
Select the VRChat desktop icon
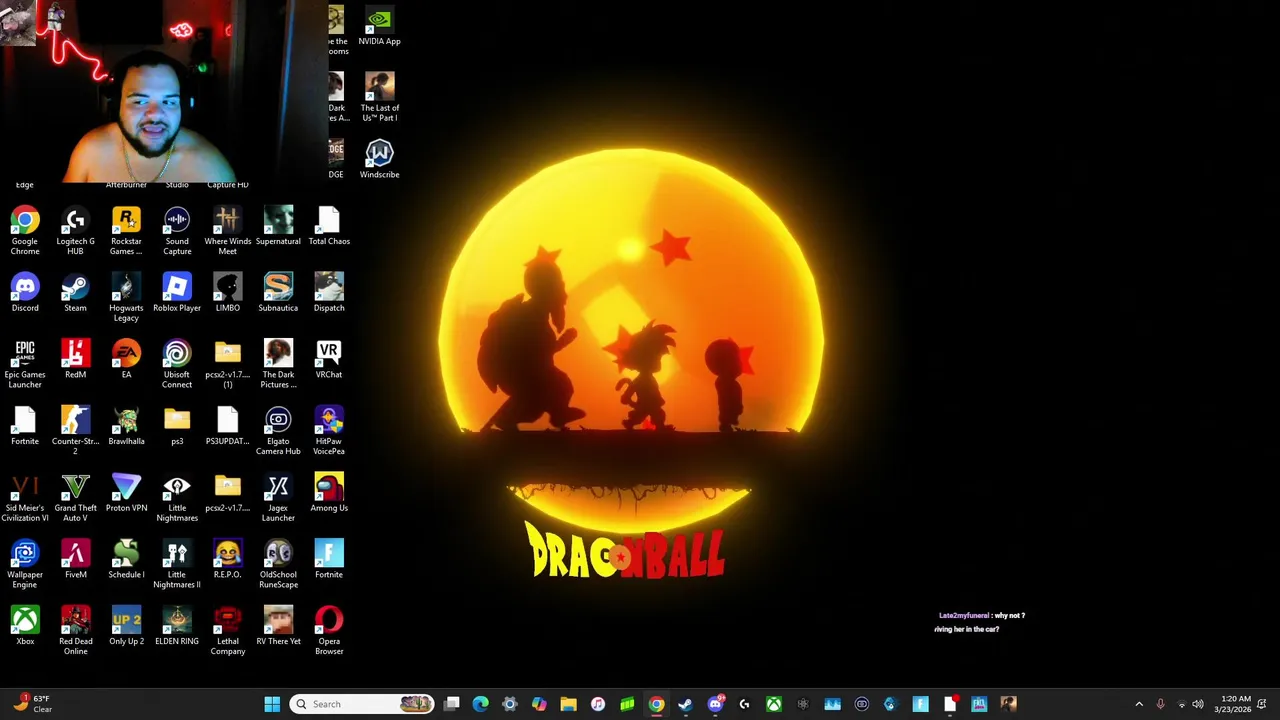tap(329, 359)
